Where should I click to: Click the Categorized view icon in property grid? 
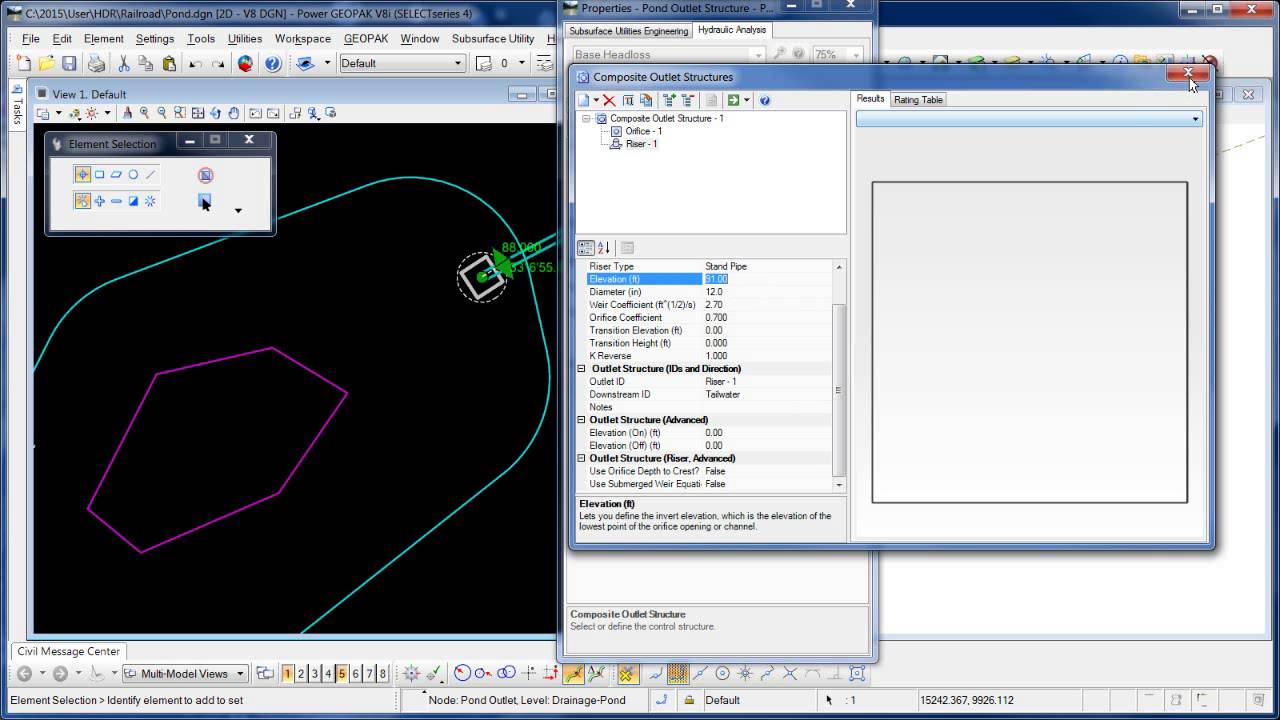click(586, 248)
